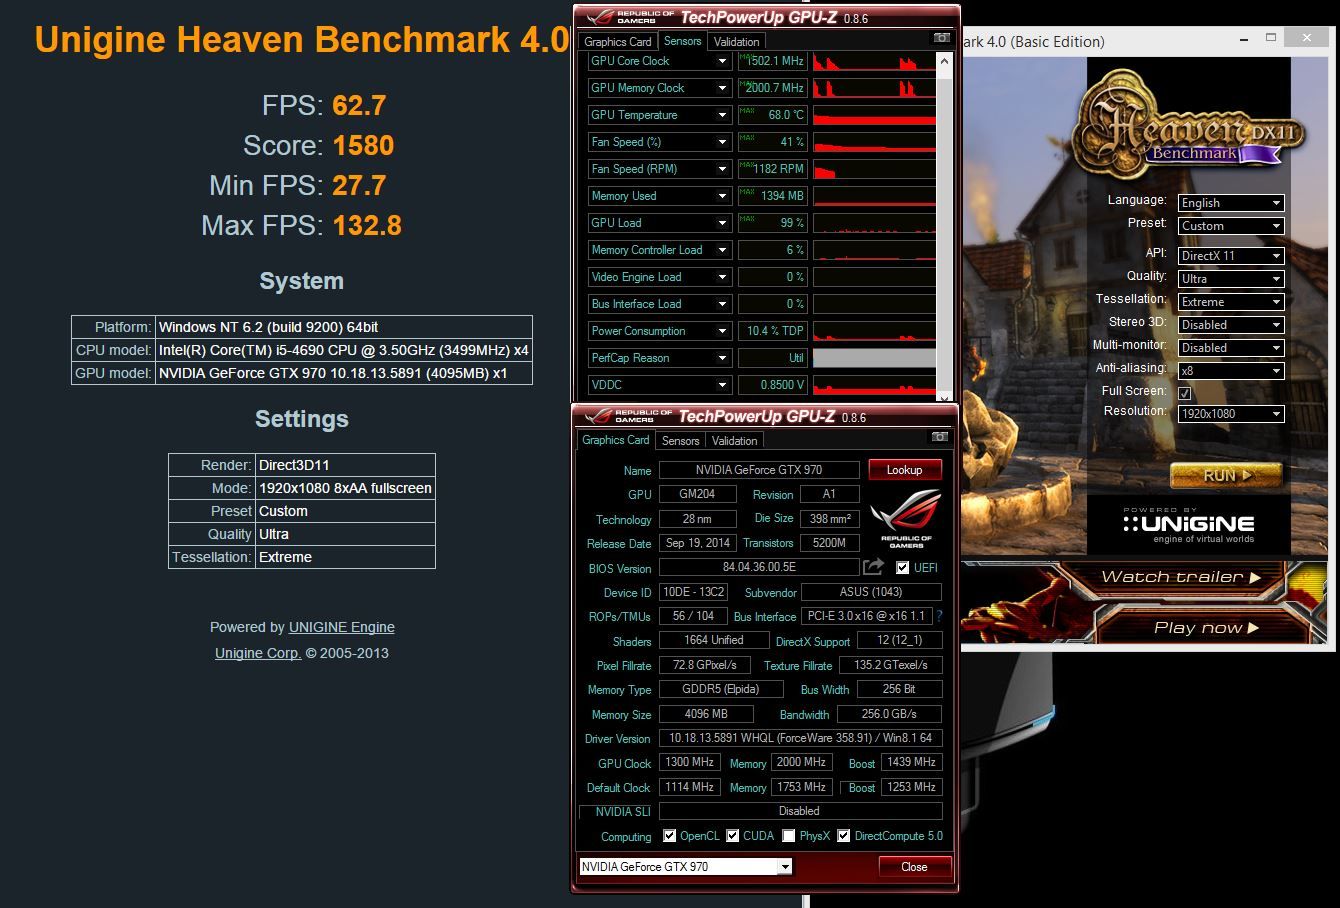Viewport: 1340px width, 908px height.
Task: Click the Watch trailer banner
Action: pyautogui.click(x=1180, y=577)
